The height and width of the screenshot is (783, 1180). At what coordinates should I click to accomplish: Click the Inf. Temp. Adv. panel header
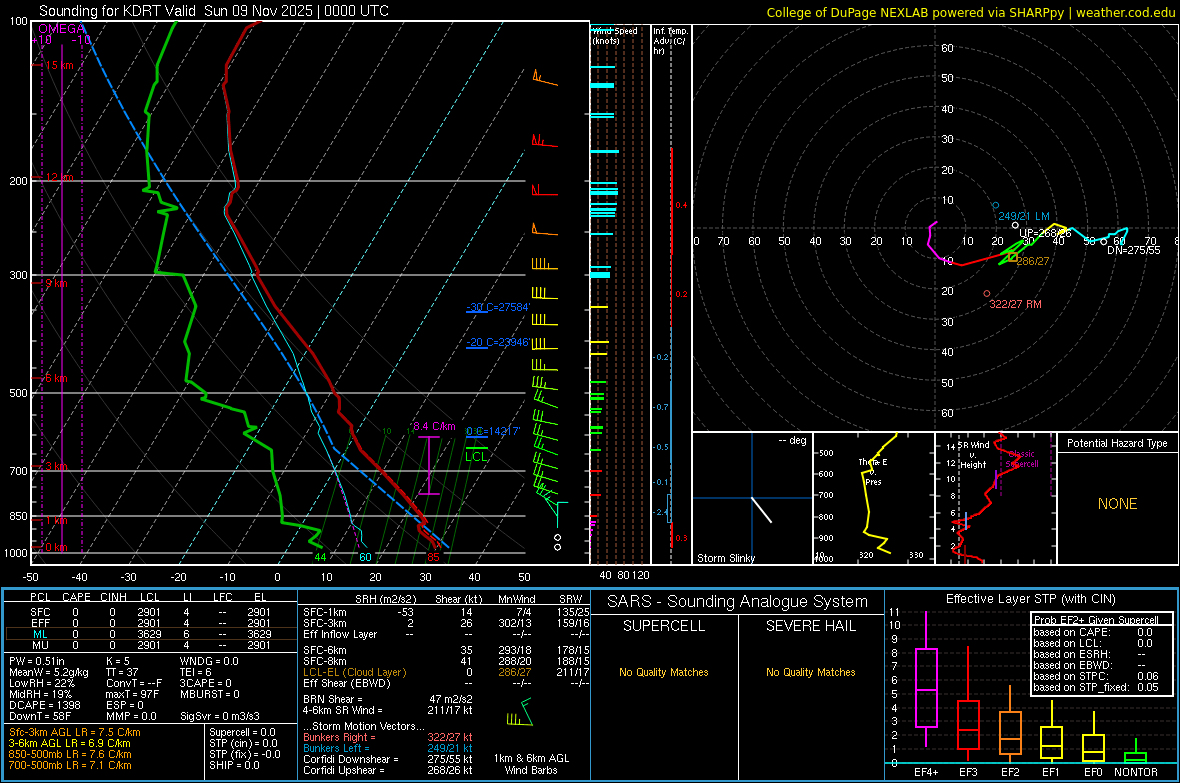coord(670,41)
